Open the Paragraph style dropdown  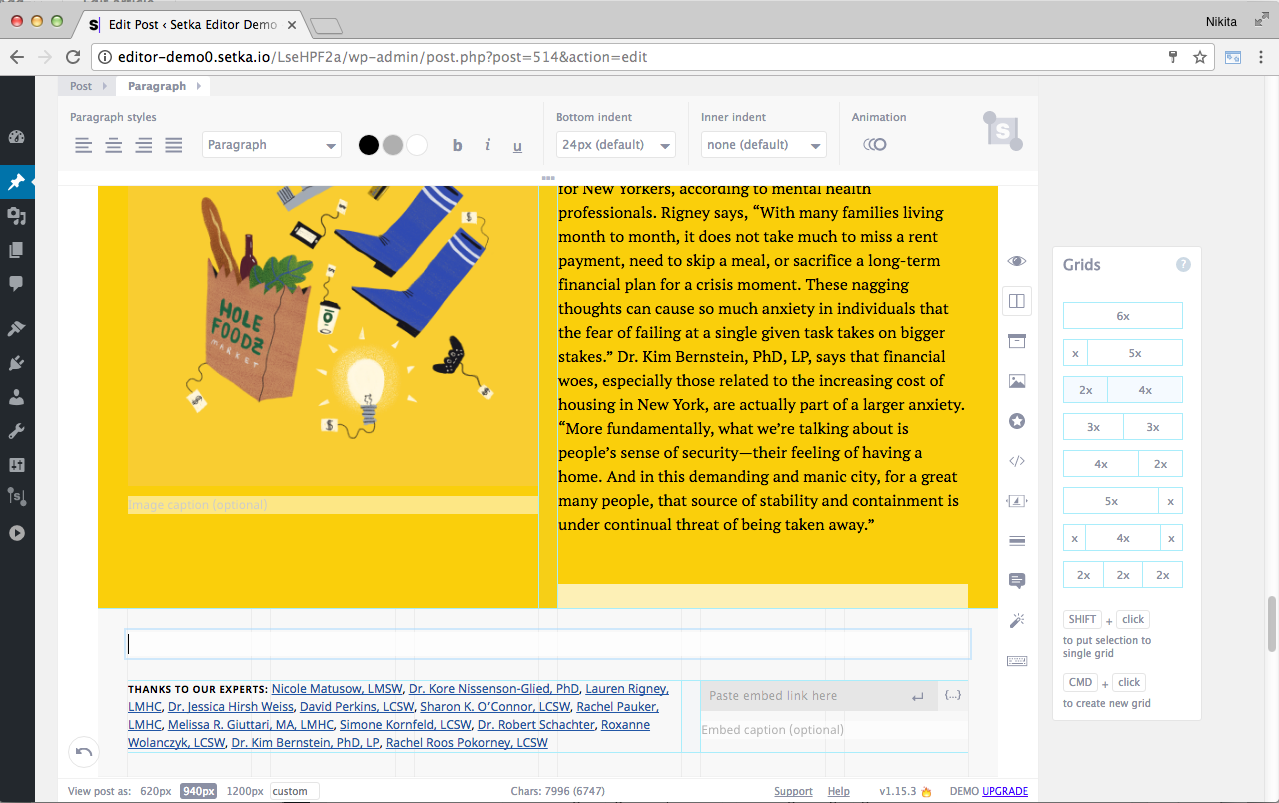(271, 144)
